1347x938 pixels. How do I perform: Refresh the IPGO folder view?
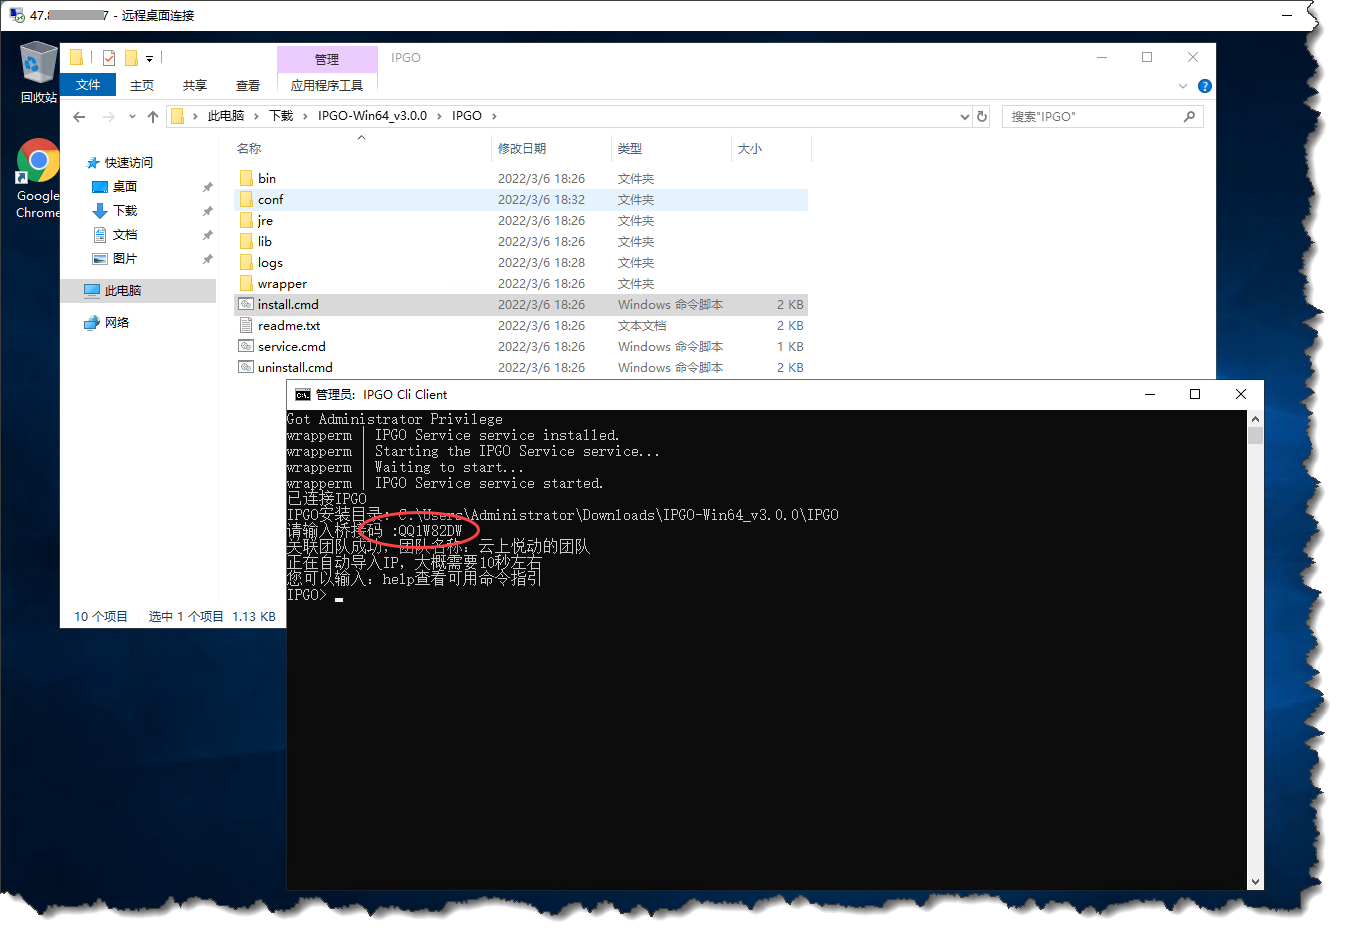pos(982,117)
